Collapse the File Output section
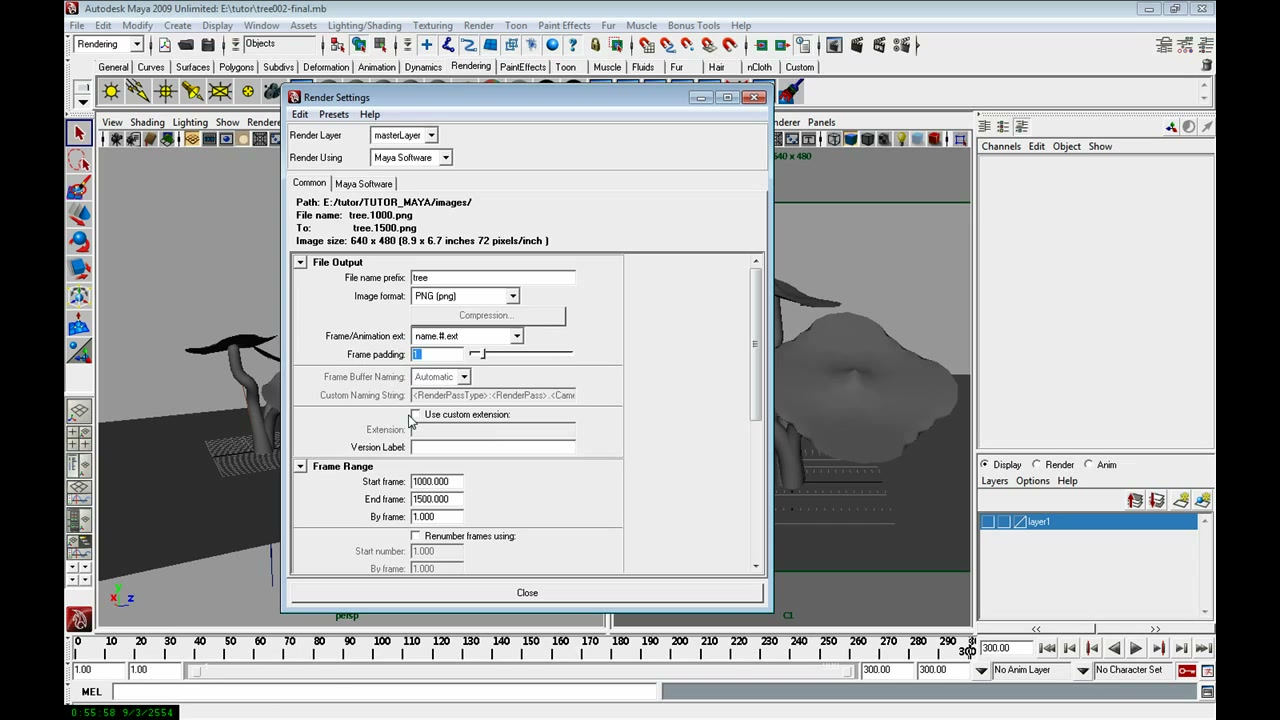This screenshot has height=720, width=1280. coord(300,262)
